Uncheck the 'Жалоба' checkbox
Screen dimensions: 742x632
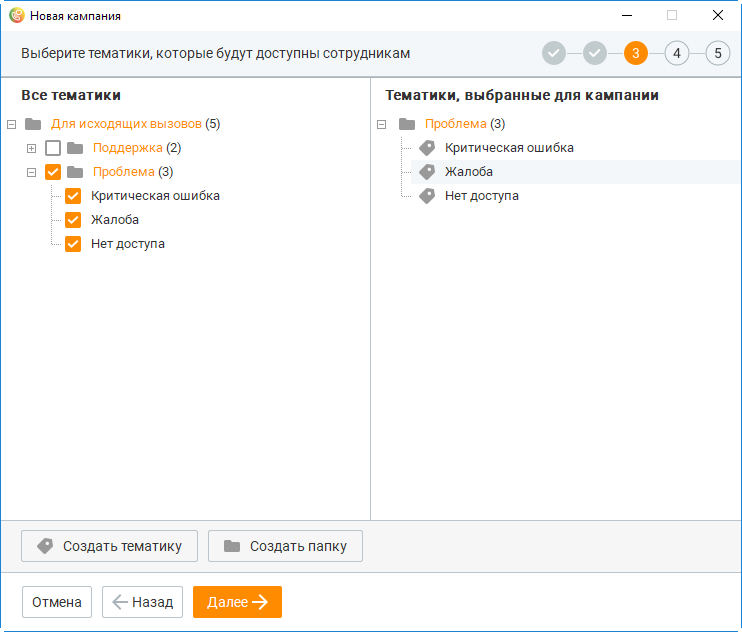pyautogui.click(x=73, y=220)
